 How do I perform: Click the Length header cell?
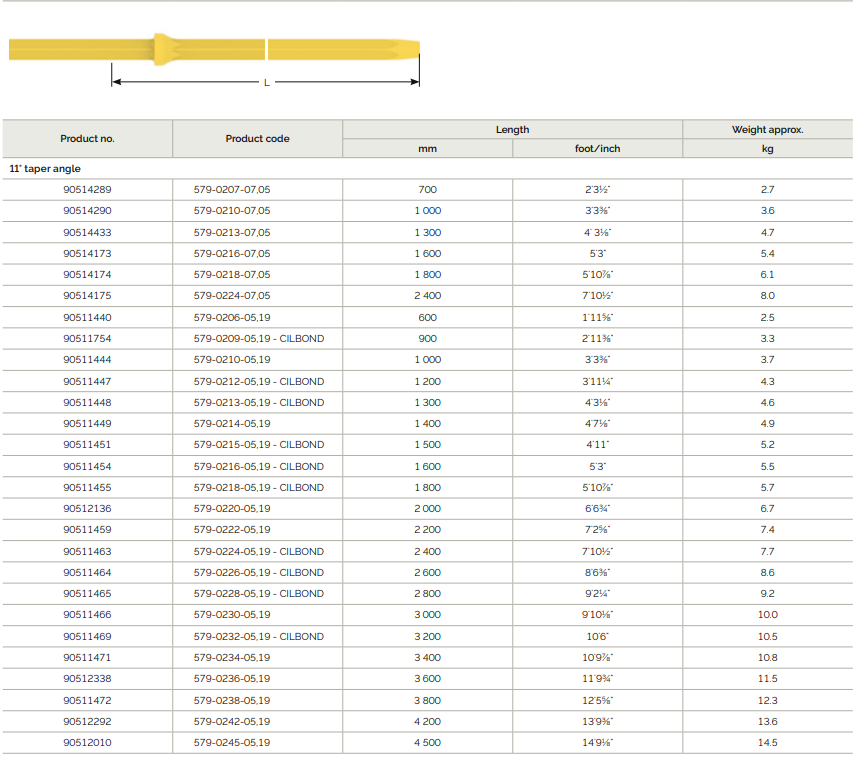pyautogui.click(x=513, y=130)
